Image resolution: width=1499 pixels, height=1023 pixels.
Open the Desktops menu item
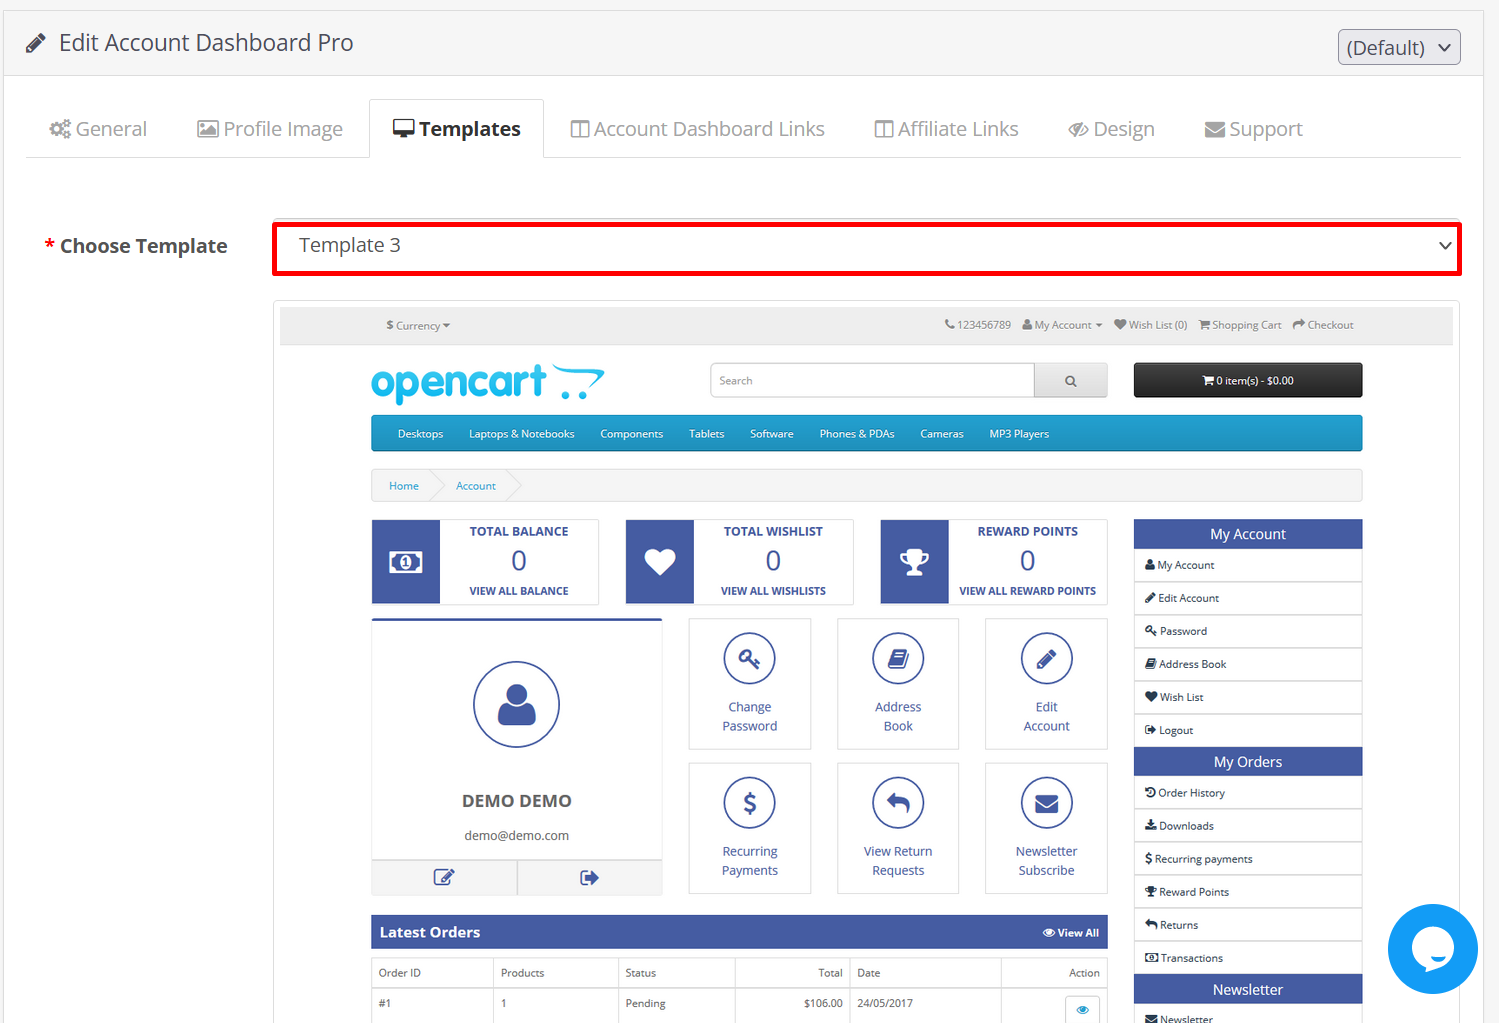pos(420,434)
